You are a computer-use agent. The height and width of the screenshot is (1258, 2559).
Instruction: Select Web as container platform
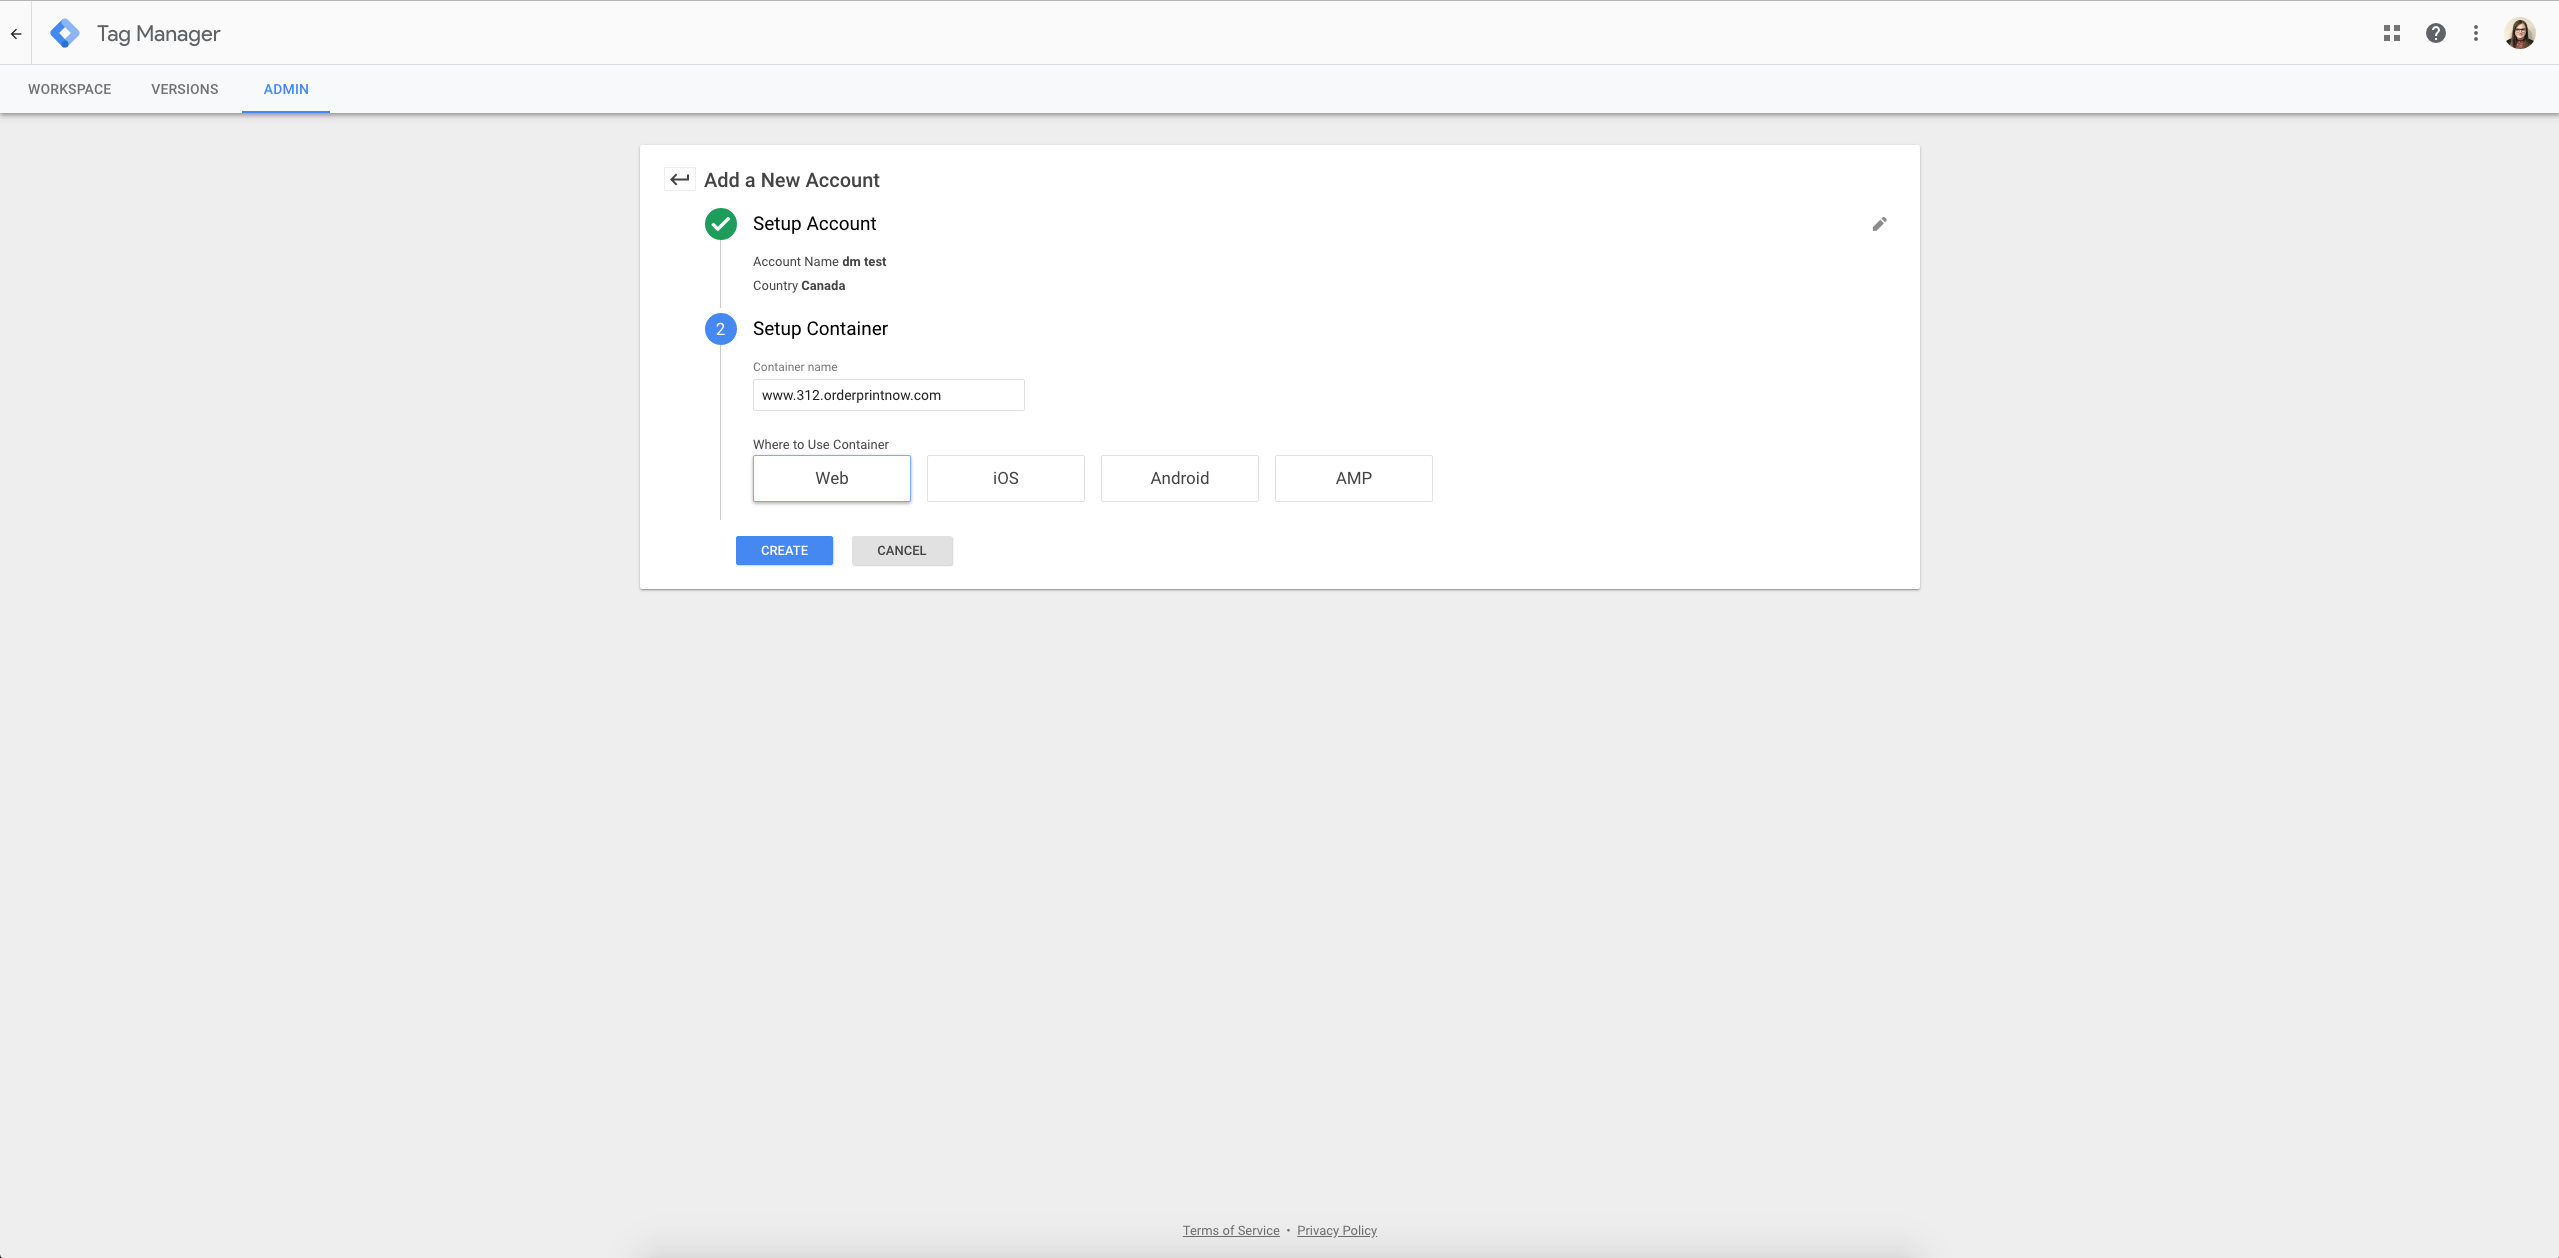tap(831, 478)
